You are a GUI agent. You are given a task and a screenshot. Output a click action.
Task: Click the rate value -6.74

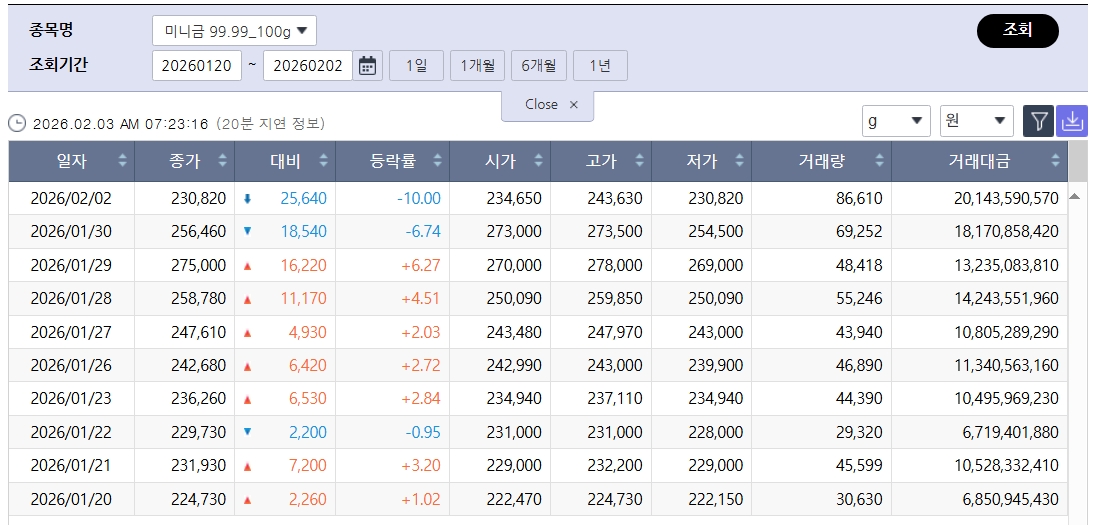click(423, 231)
